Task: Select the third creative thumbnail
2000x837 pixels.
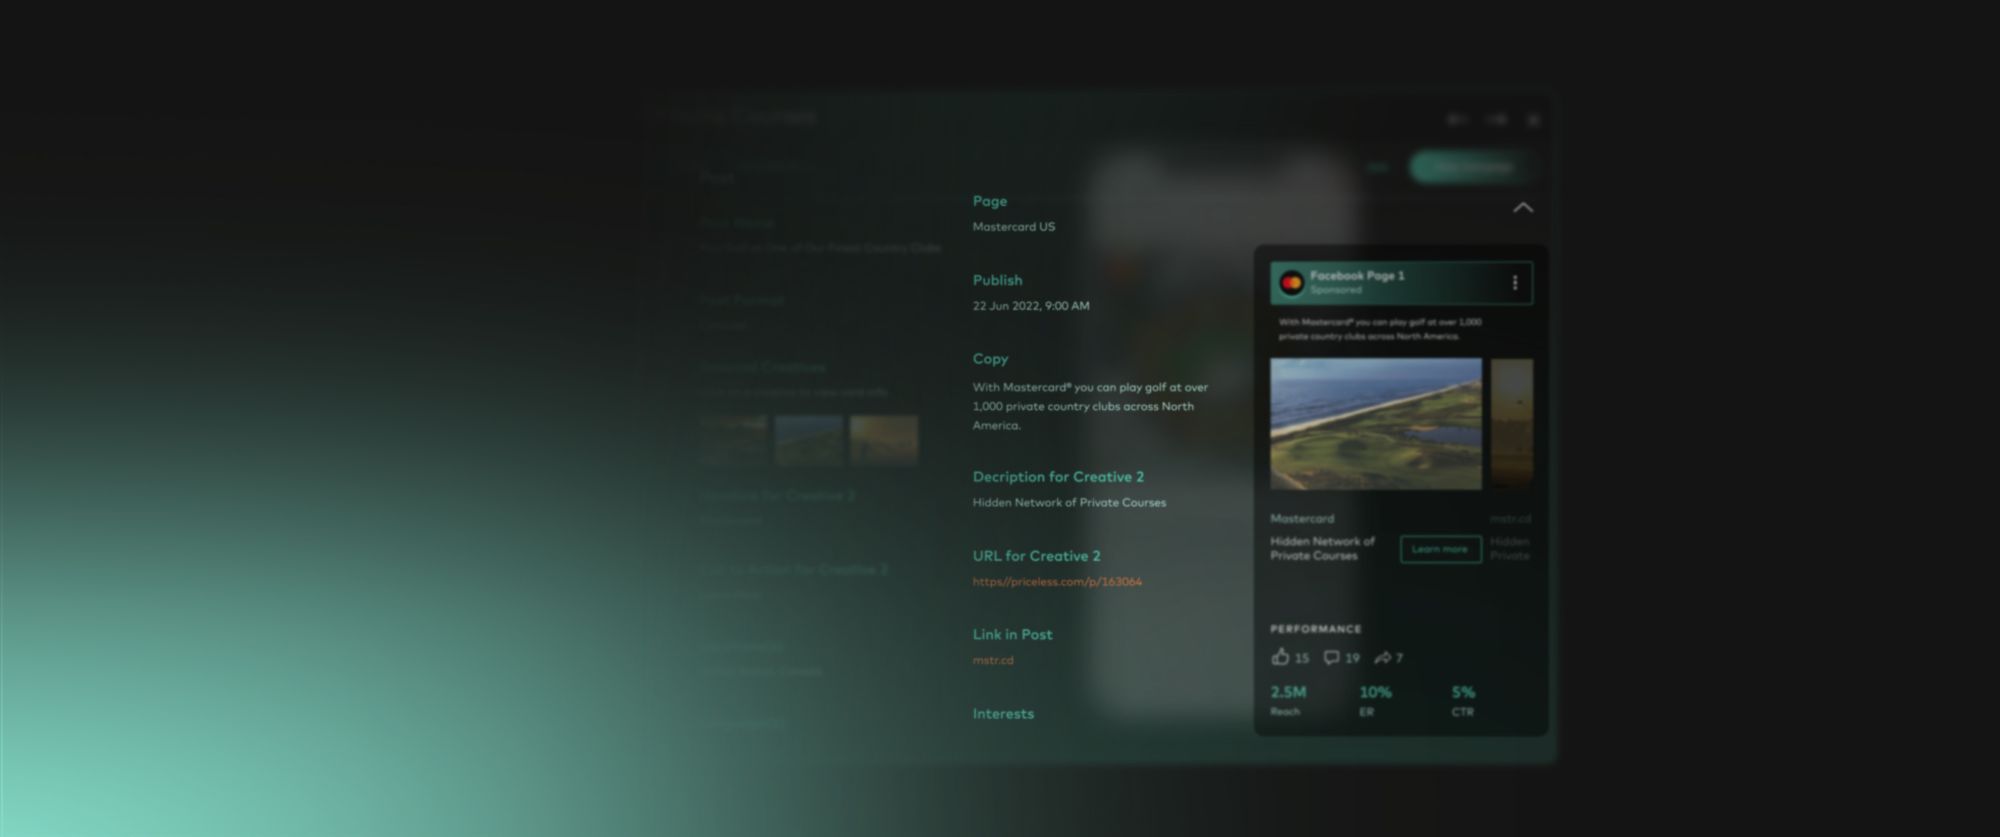Action: [x=884, y=440]
